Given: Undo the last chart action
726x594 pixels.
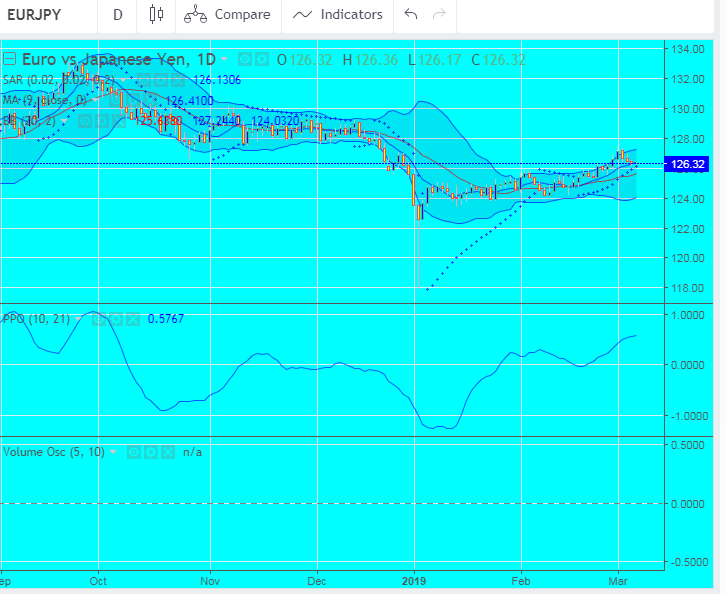Looking at the screenshot, I should [x=410, y=15].
